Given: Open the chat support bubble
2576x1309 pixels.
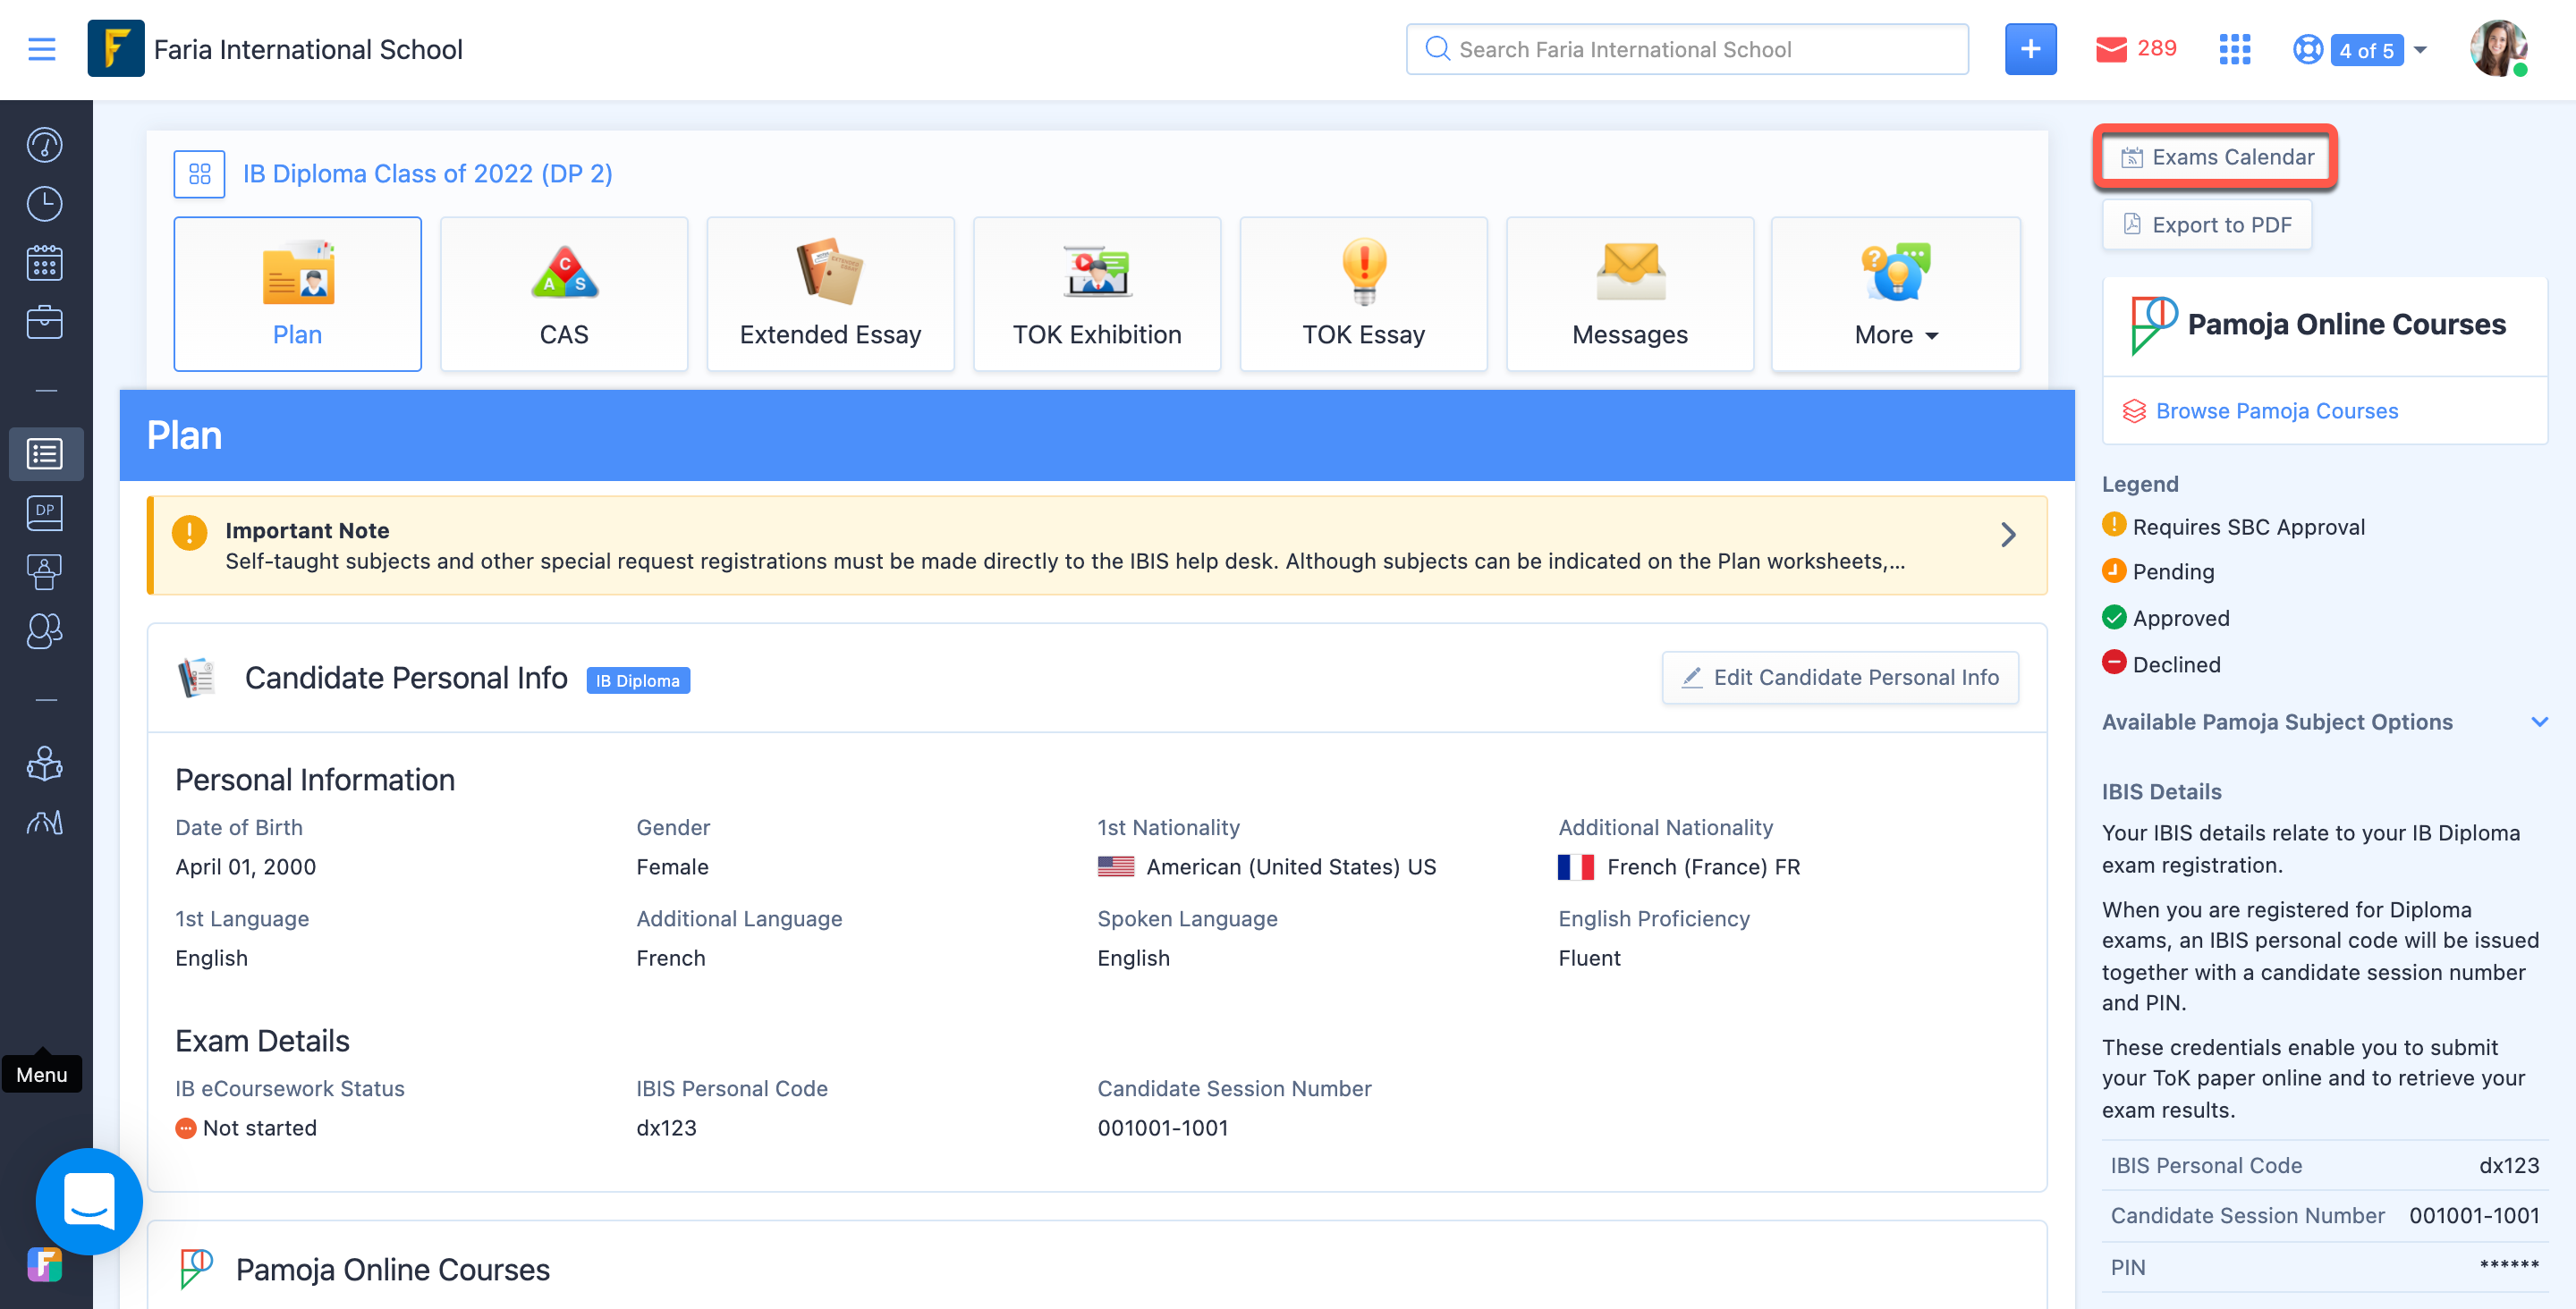Looking at the screenshot, I should point(89,1200).
